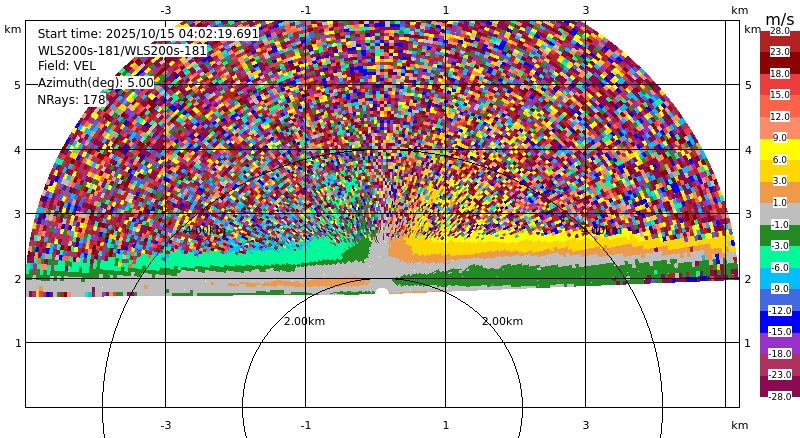Viewport: 800px width, 438px height.
Task: Click the 1 tick label on the right axis
Action: tap(748, 343)
